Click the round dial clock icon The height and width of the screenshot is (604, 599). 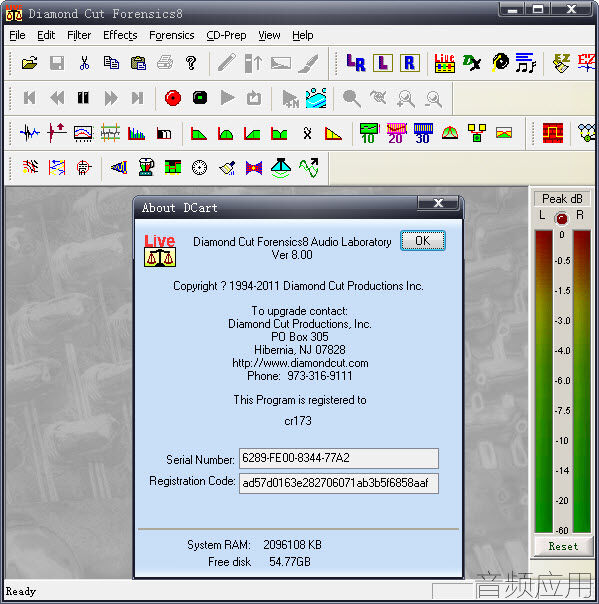coord(199,168)
